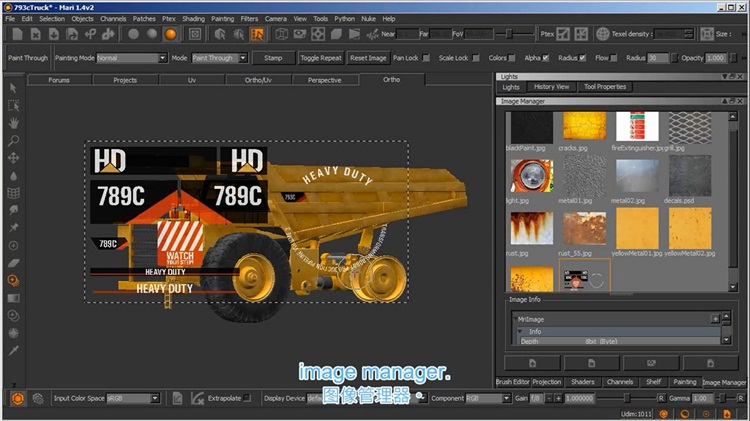
Task: Click the object selection mode cube icon
Action: tap(220, 34)
